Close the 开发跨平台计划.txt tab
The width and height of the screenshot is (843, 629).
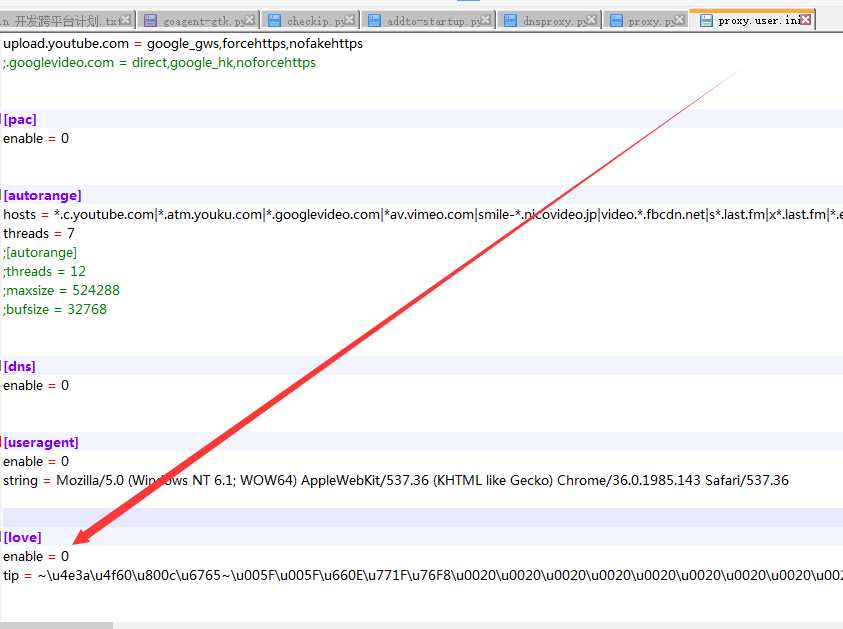pyautogui.click(x=126, y=20)
